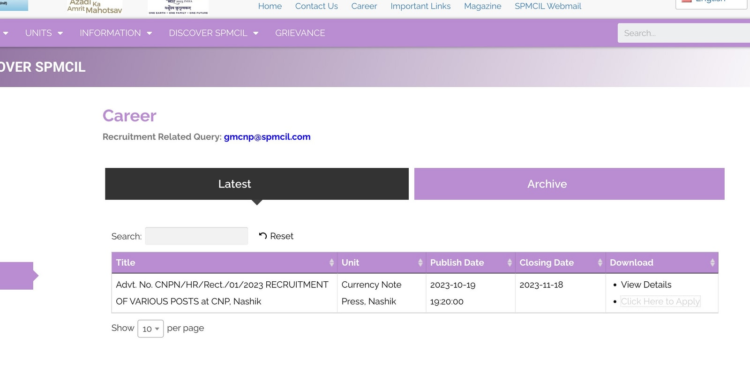
Task: Open the Home link in top navigation
Action: coord(270,6)
